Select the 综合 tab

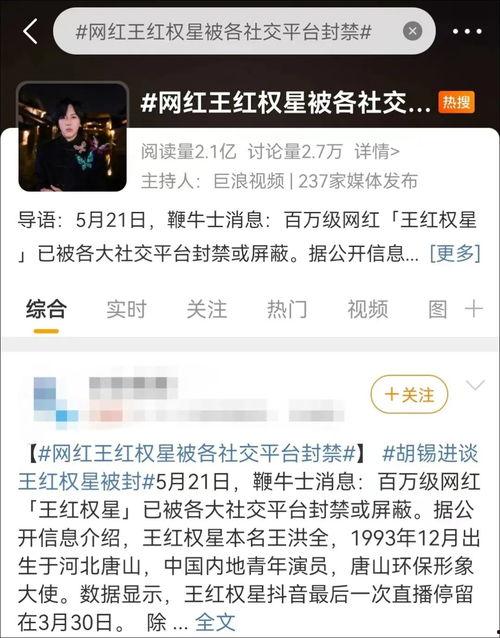46,309
